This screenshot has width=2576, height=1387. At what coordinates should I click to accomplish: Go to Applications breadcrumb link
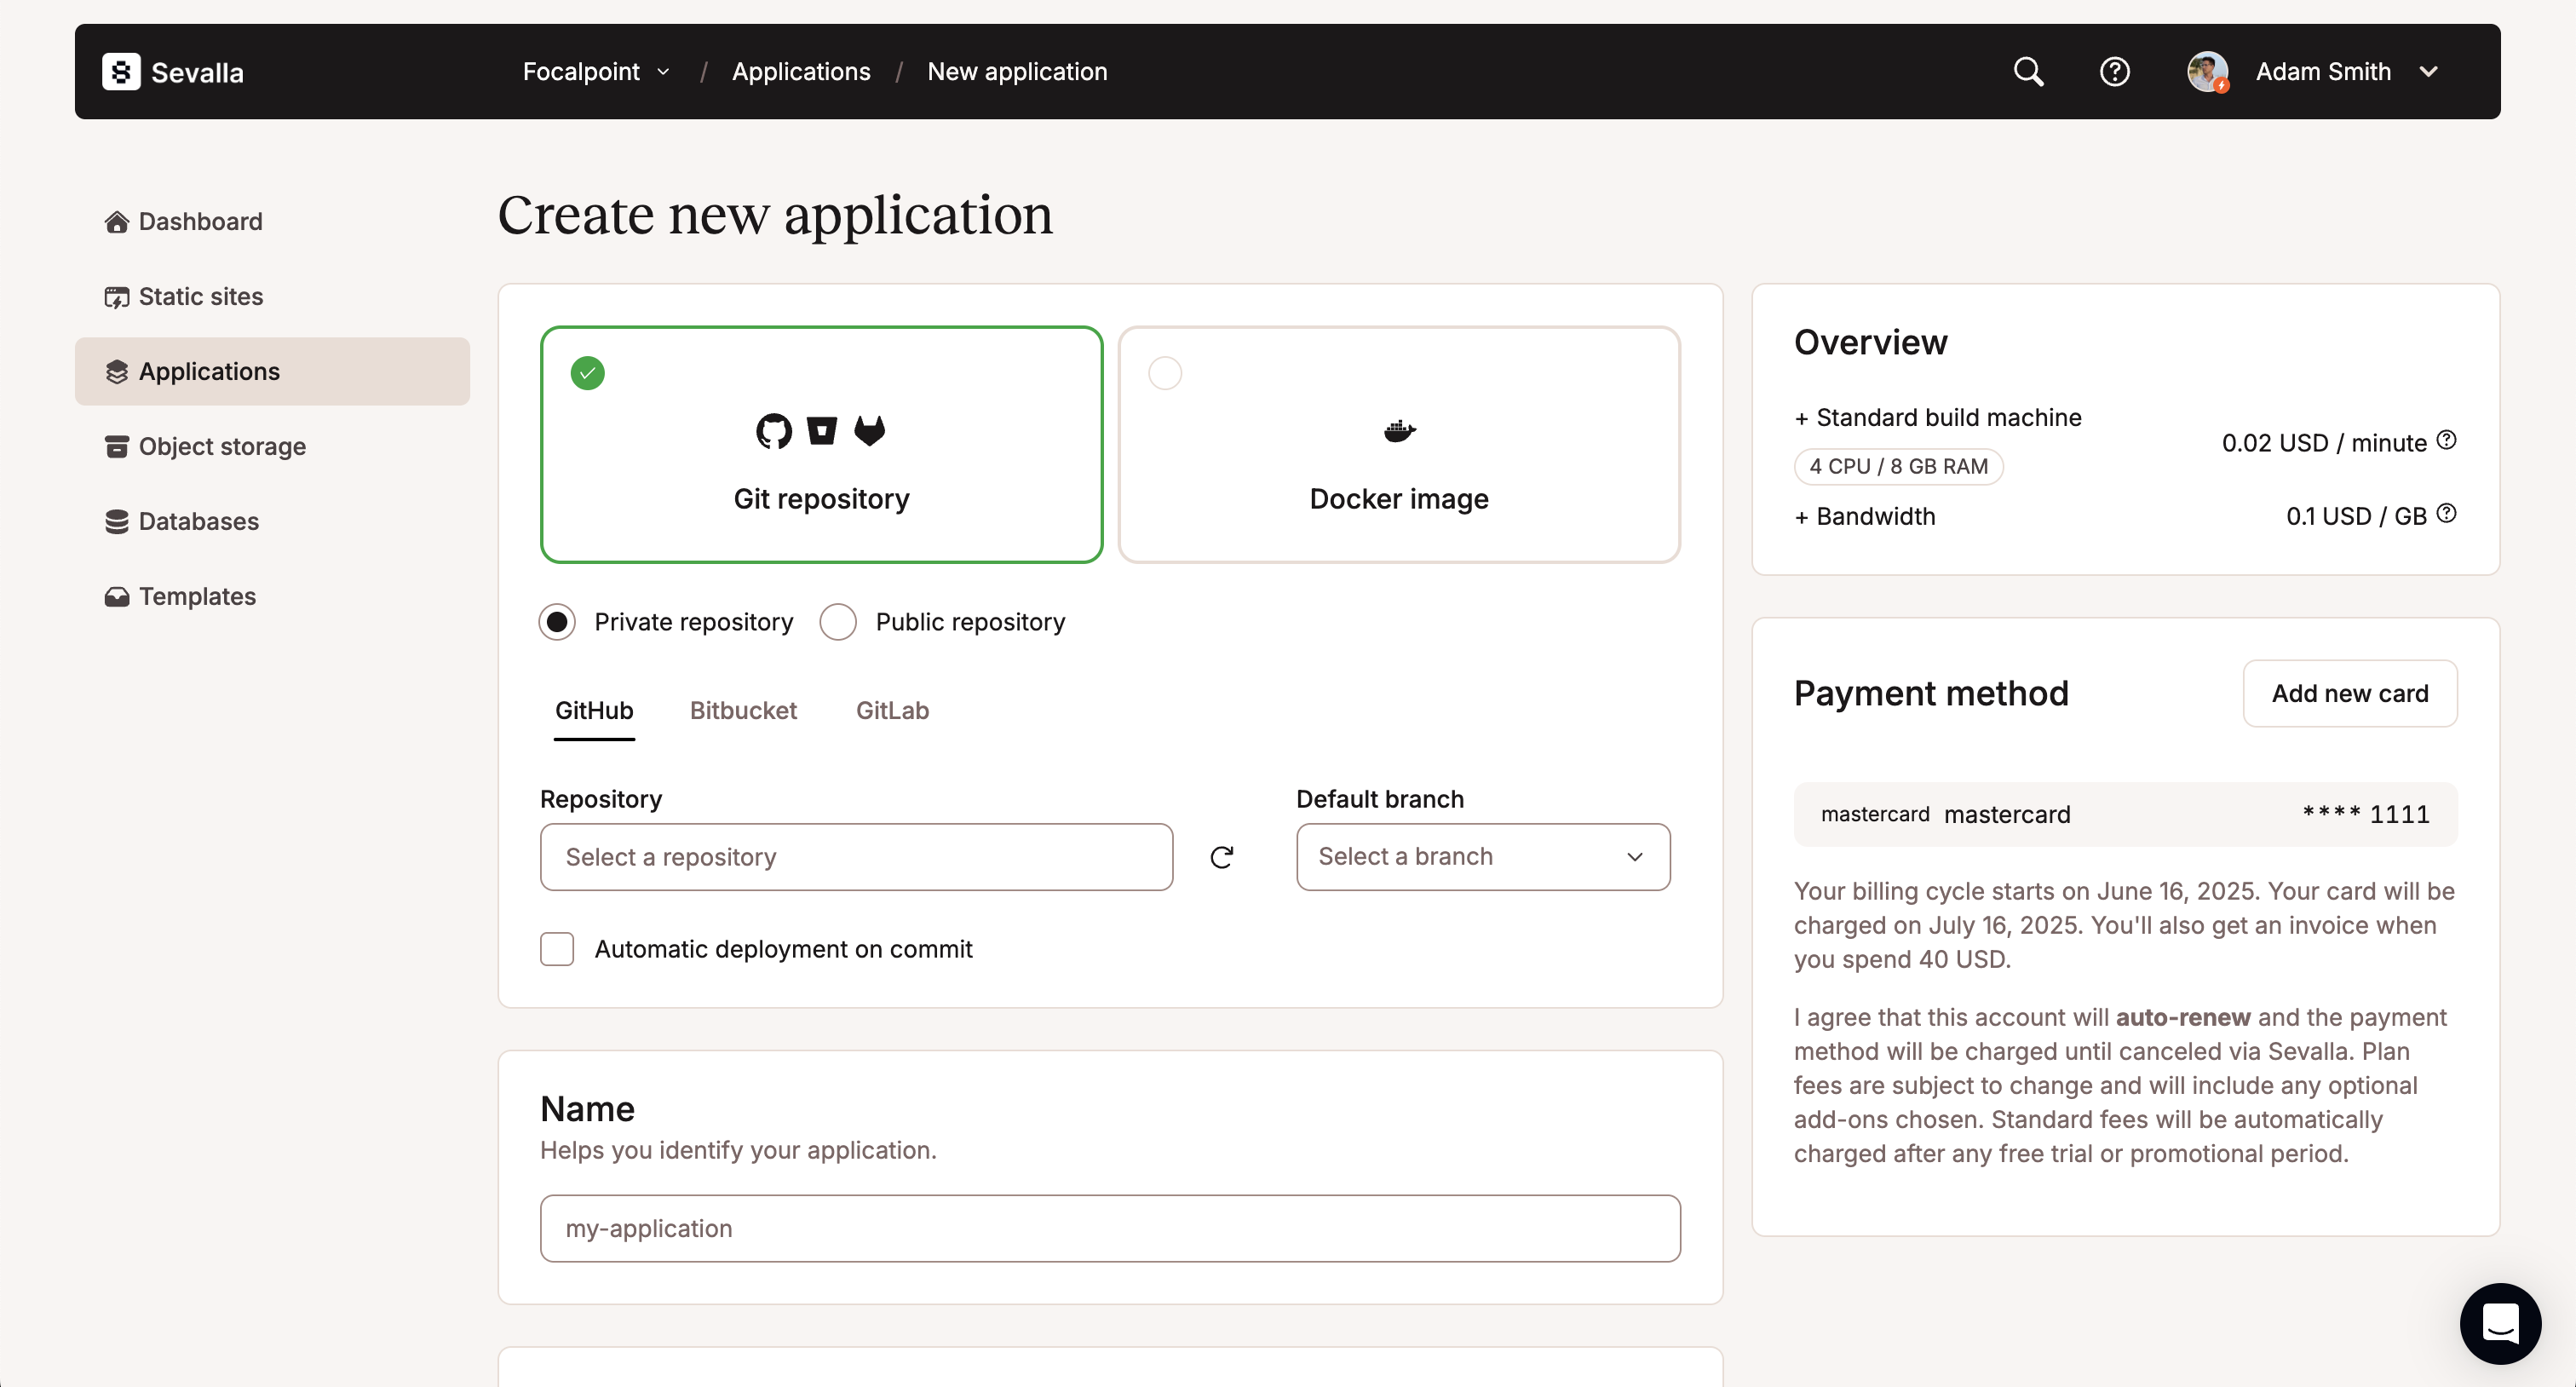pos(801,72)
